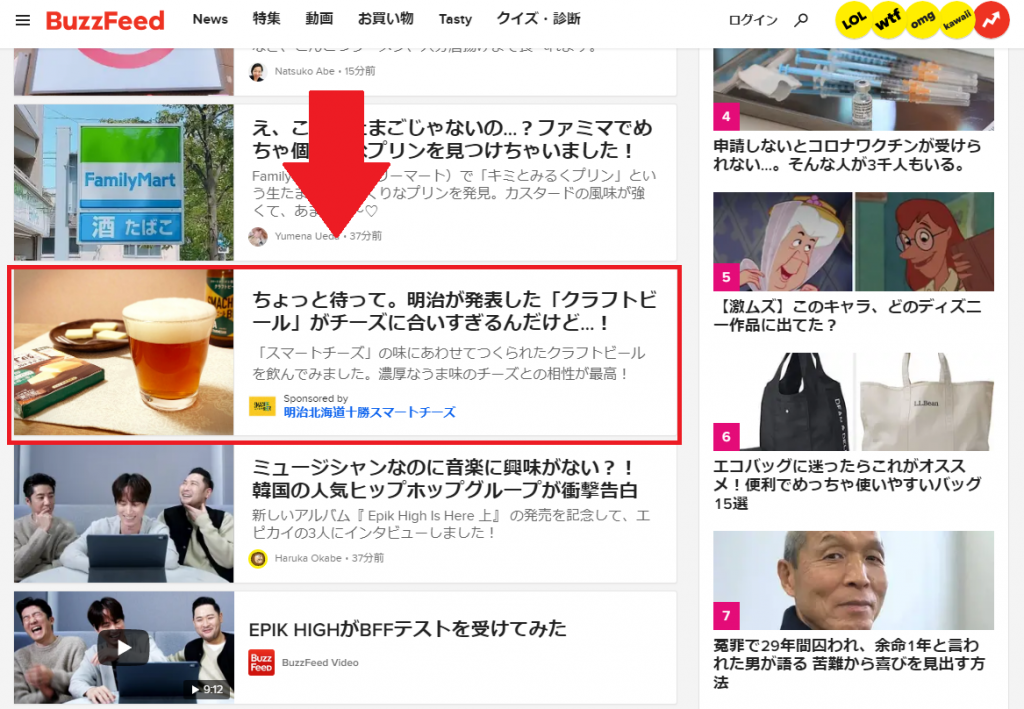Viewport: 1024px width, 709px height.
Task: Open the eco bag trending headline
Action: pyautogui.click(x=847, y=484)
